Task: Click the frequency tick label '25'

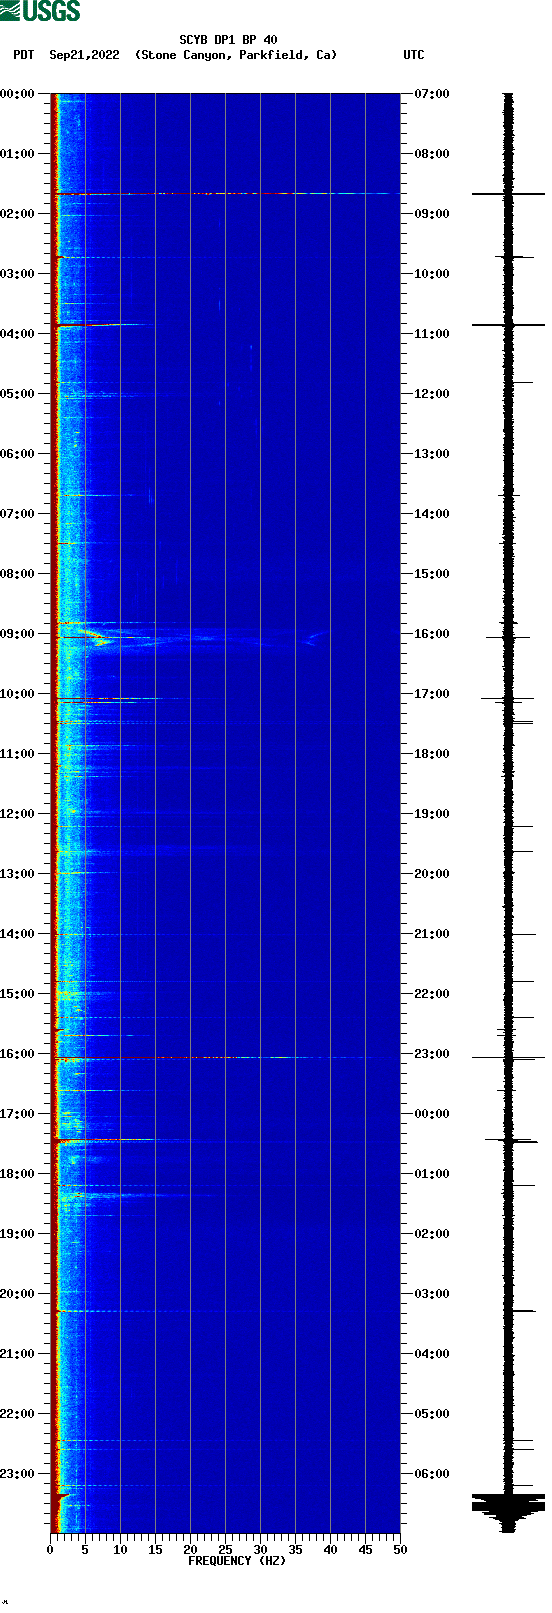Action: (225, 1550)
